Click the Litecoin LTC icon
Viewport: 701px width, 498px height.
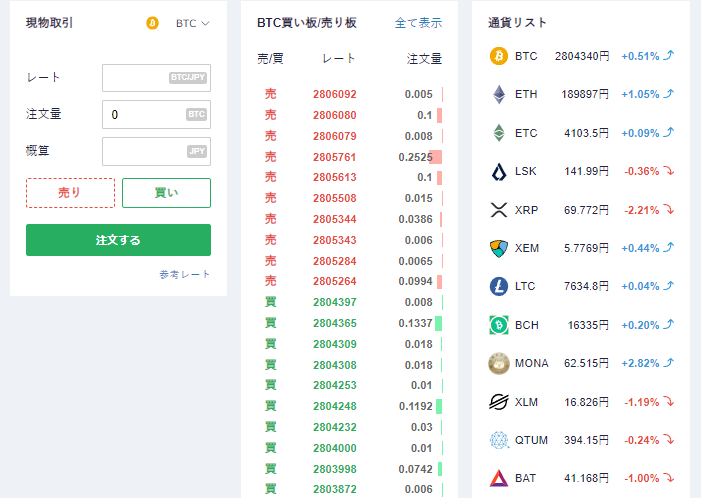click(x=498, y=286)
